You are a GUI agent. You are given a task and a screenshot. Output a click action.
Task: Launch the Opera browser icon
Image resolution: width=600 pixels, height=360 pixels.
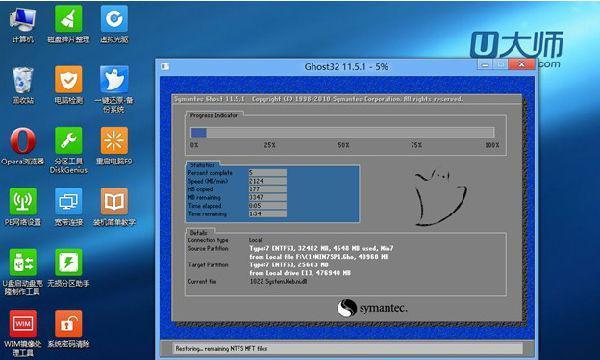(23, 141)
